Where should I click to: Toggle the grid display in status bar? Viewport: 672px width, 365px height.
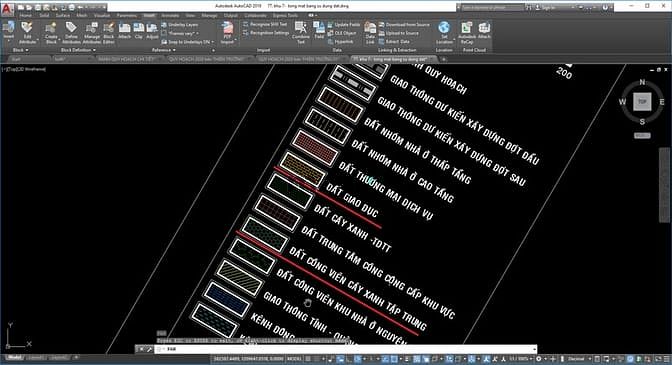coord(308,359)
